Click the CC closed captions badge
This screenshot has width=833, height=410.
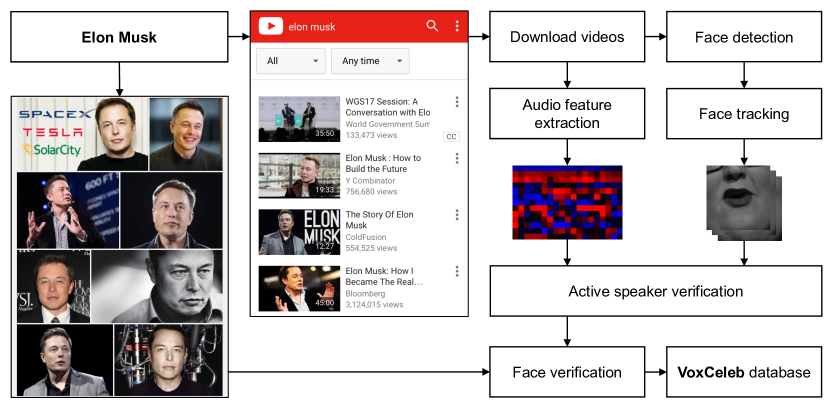point(451,136)
